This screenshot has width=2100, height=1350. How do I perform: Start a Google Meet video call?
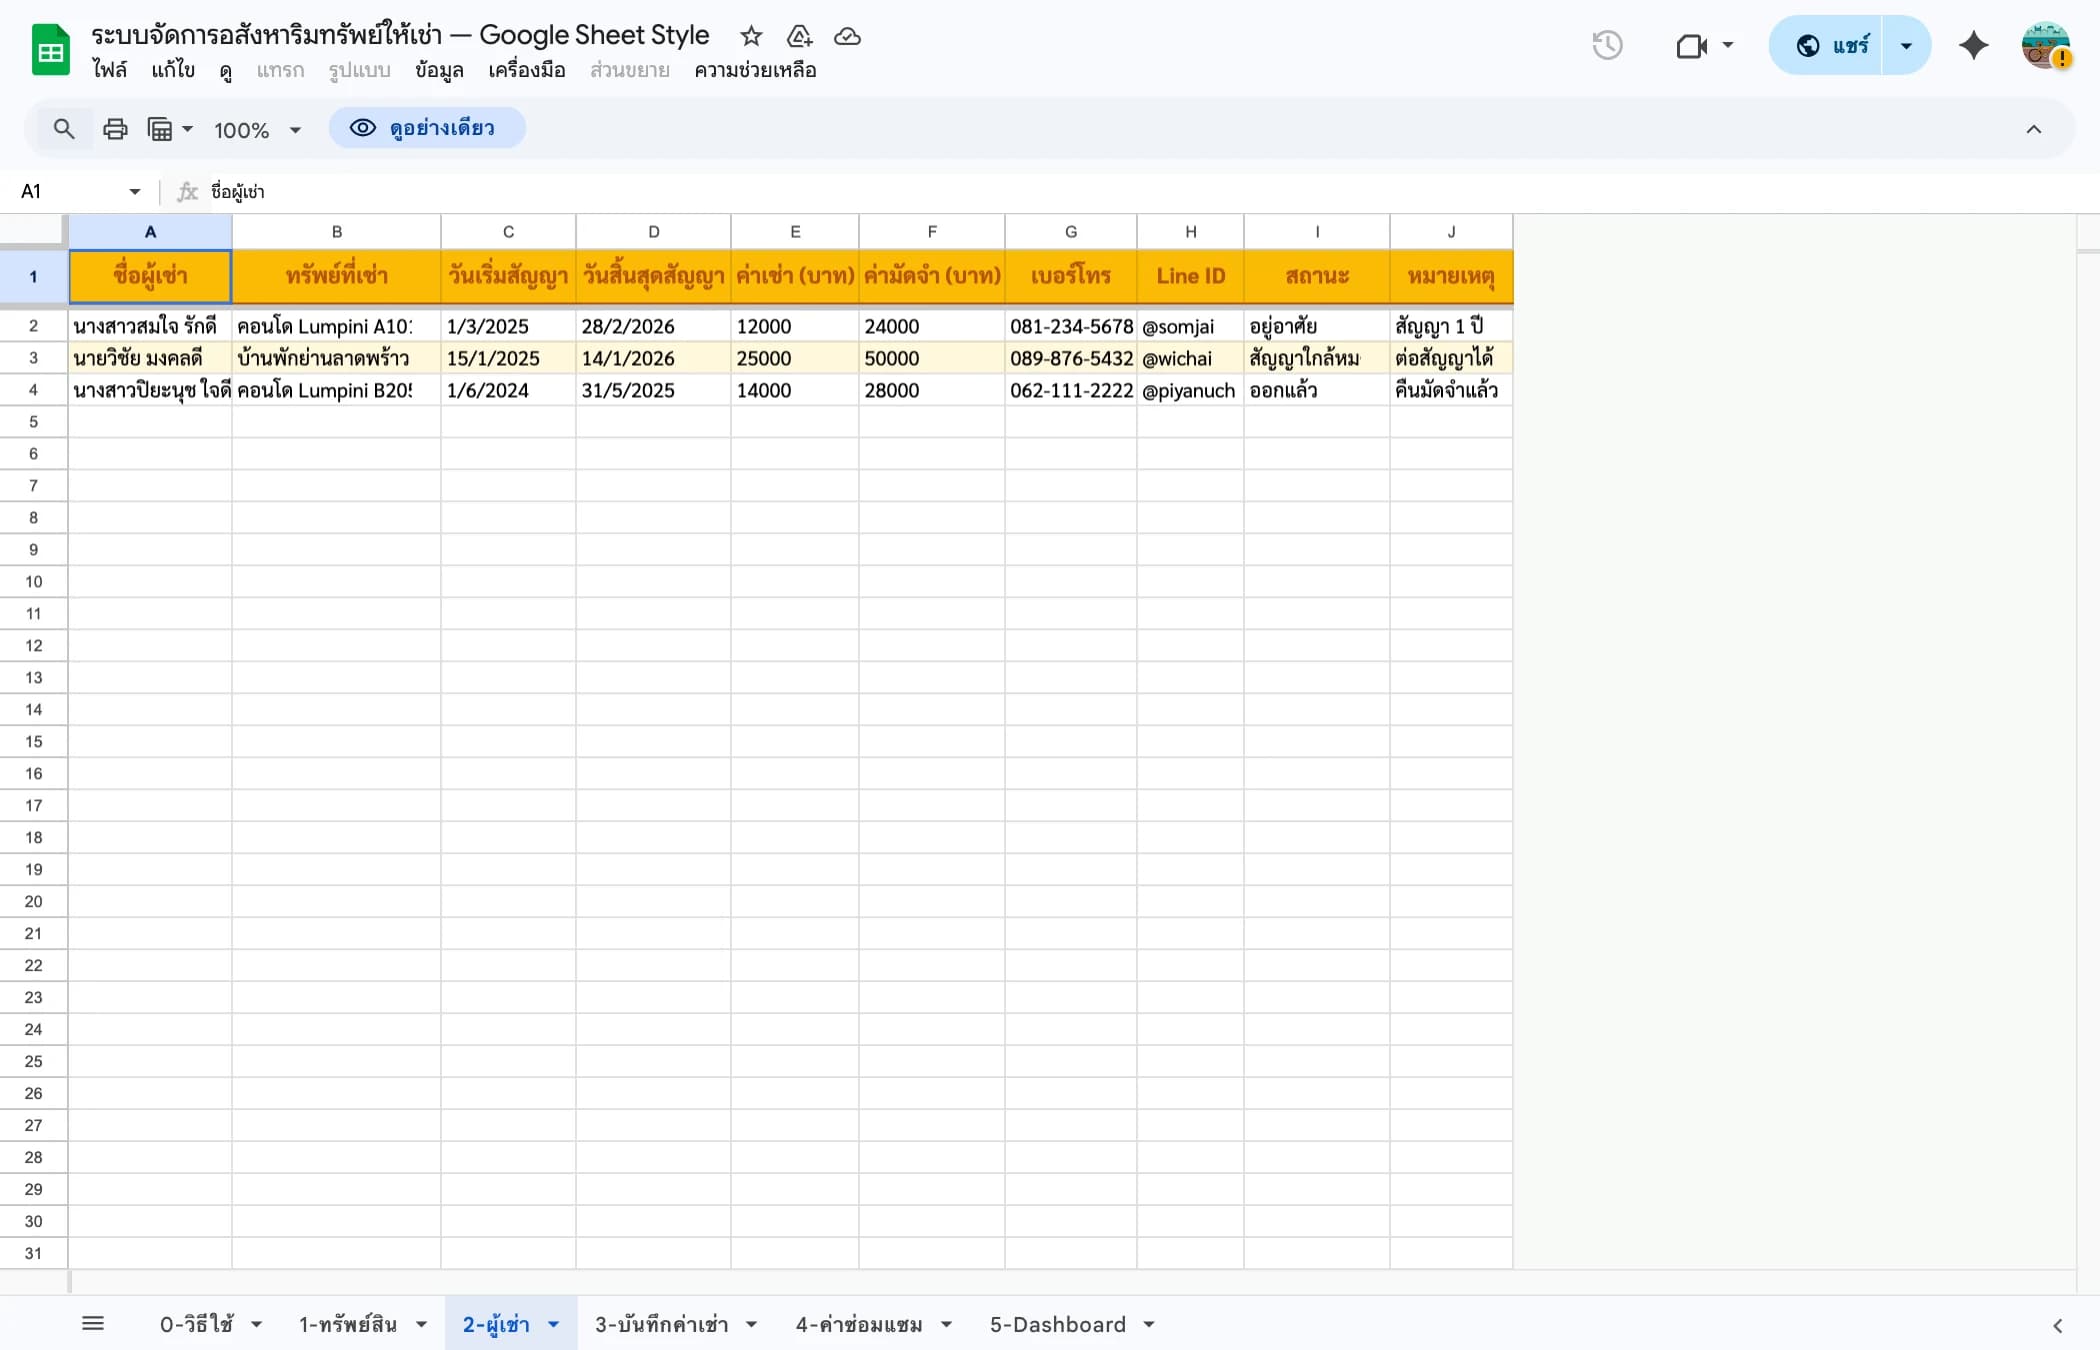tap(1691, 45)
